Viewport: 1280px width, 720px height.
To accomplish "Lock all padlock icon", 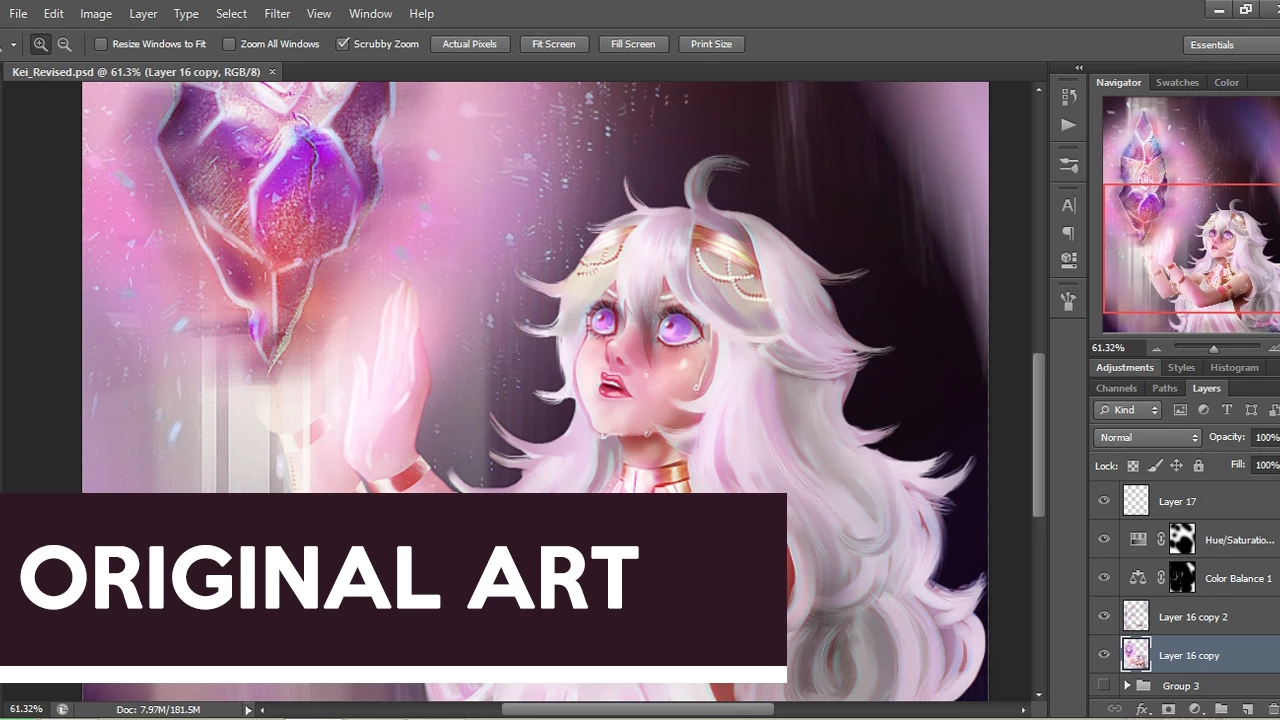I will (x=1198, y=466).
